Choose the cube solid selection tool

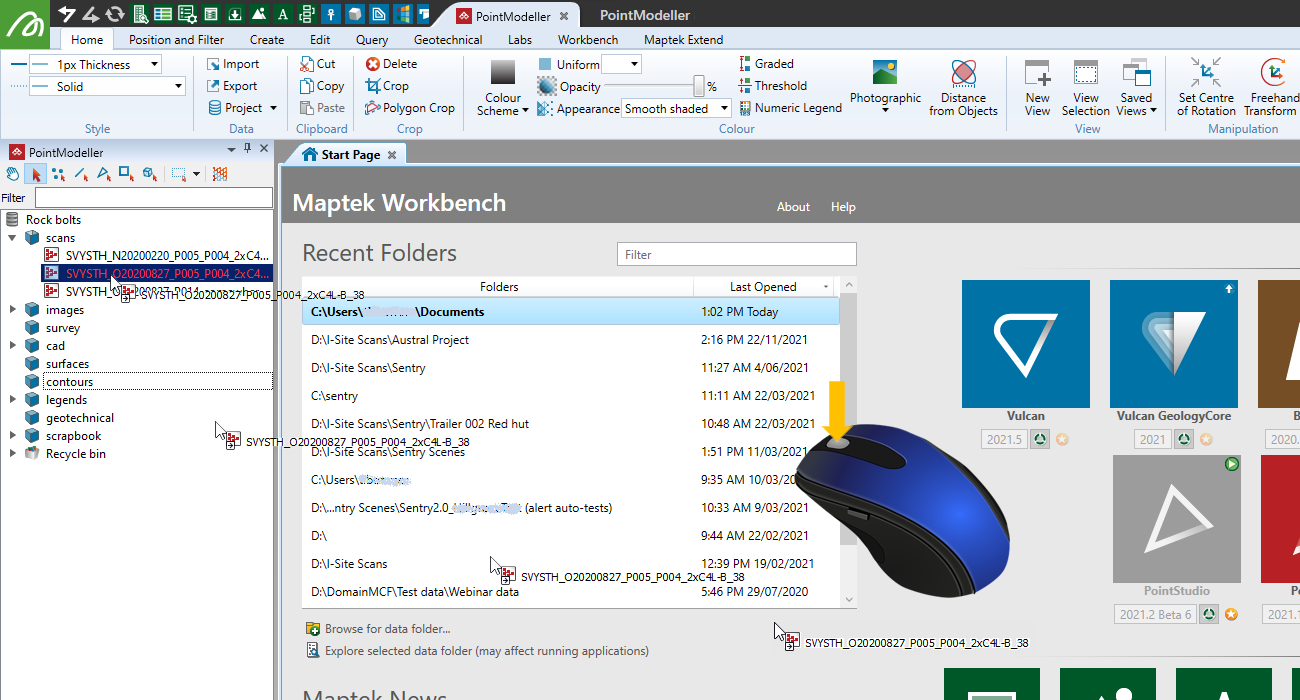[x=149, y=174]
